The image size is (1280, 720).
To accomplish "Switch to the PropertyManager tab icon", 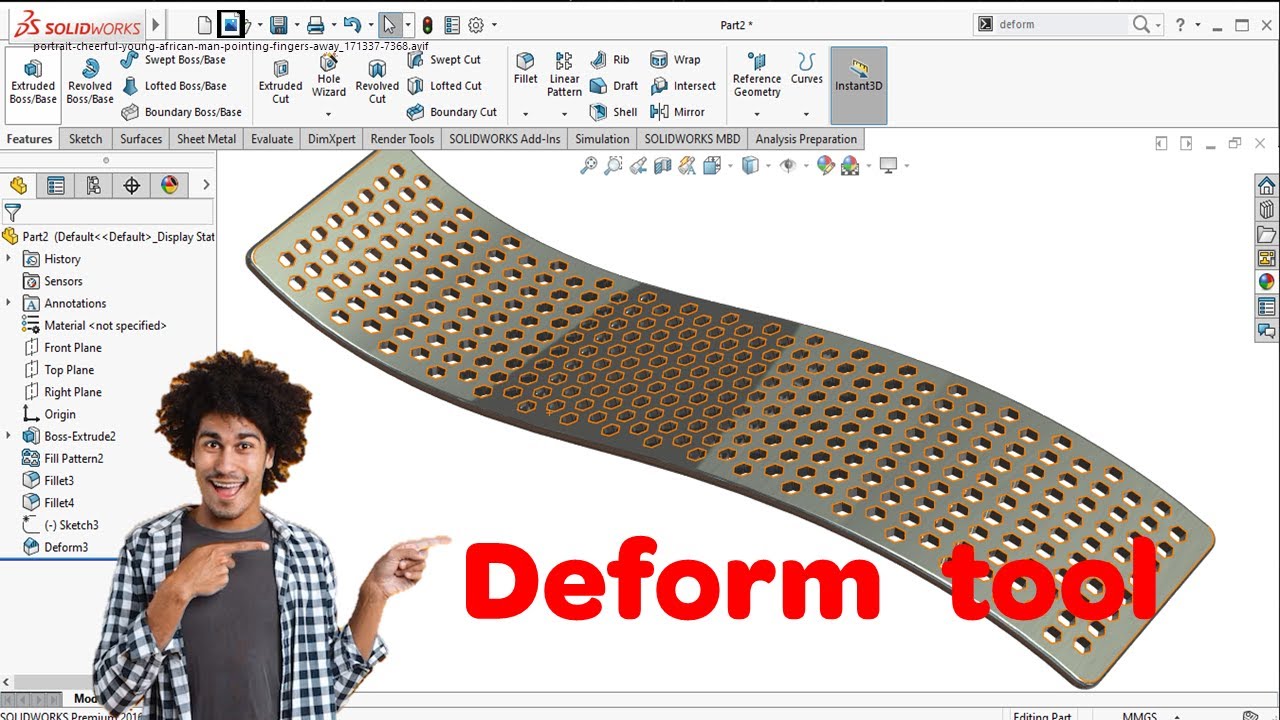I will tap(56, 185).
